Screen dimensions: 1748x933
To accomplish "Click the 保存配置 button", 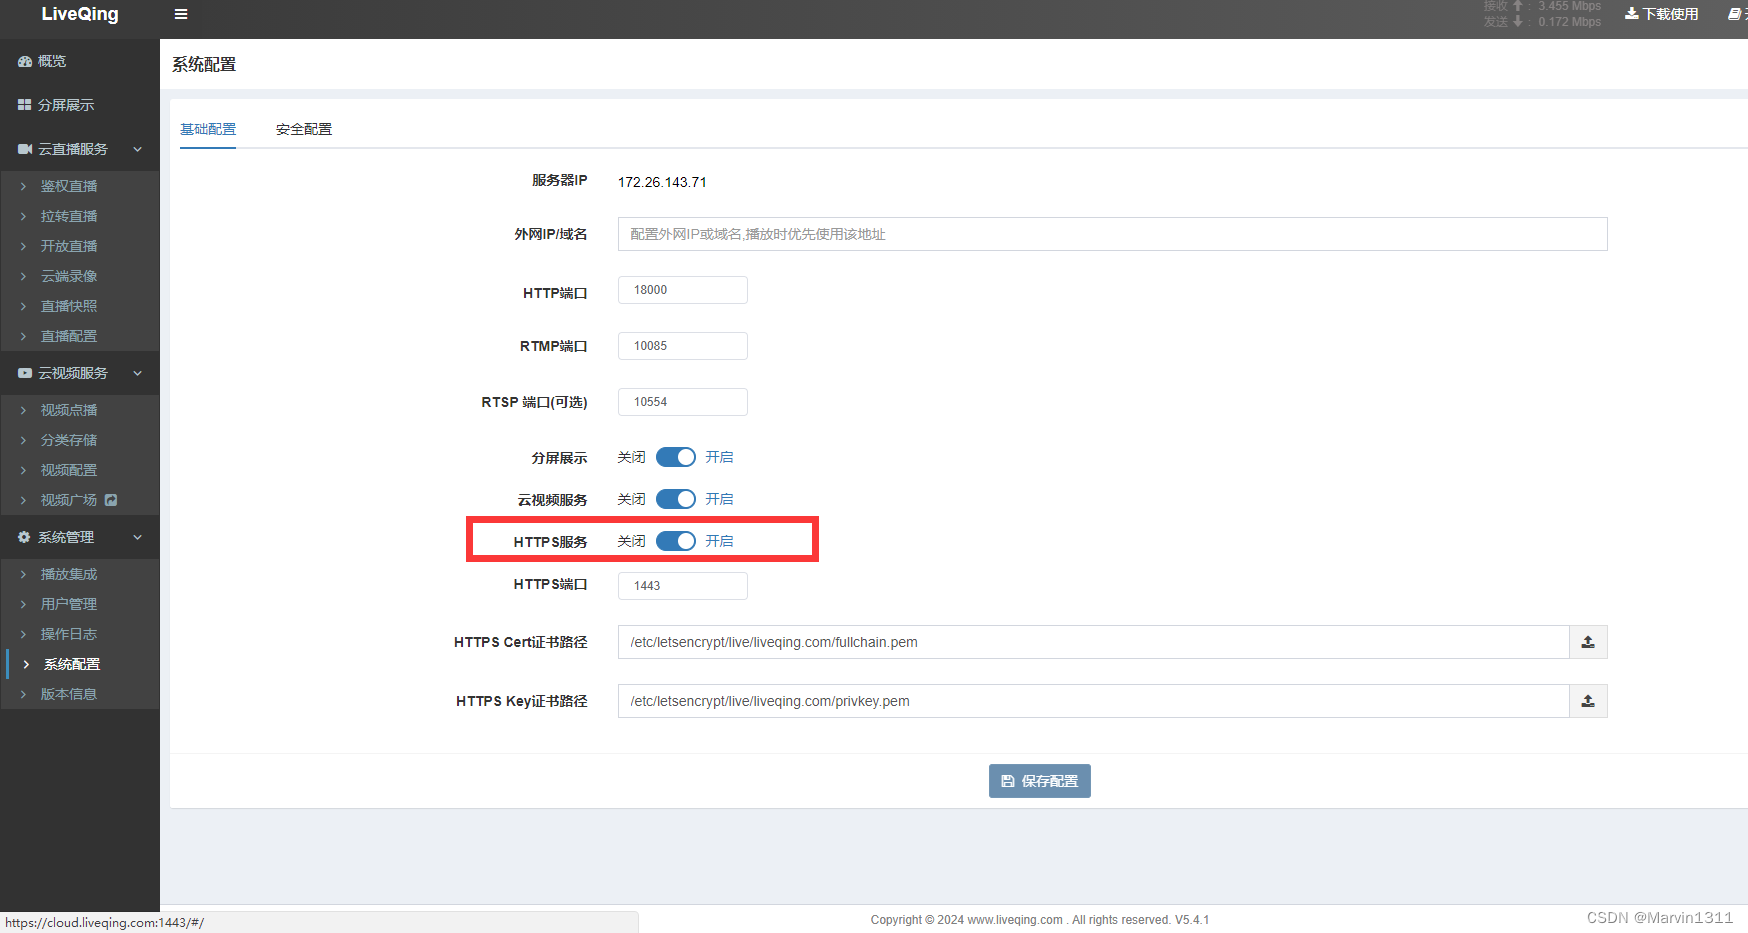I will (1040, 781).
